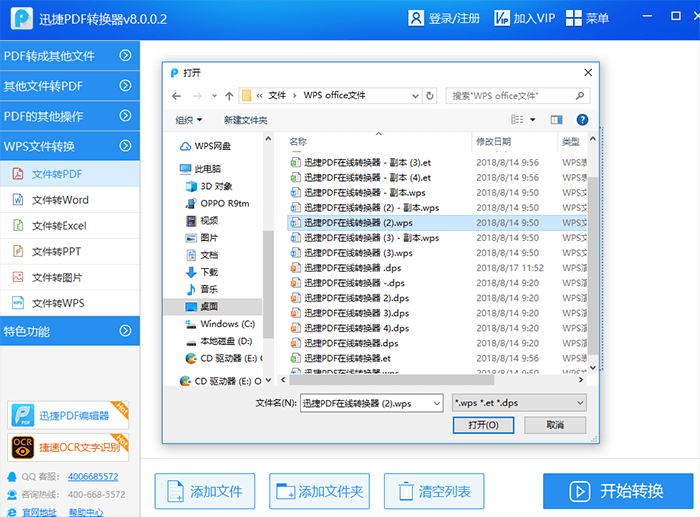Select the 文件转WPS icon
700x517 pixels.
pyautogui.click(x=18, y=303)
